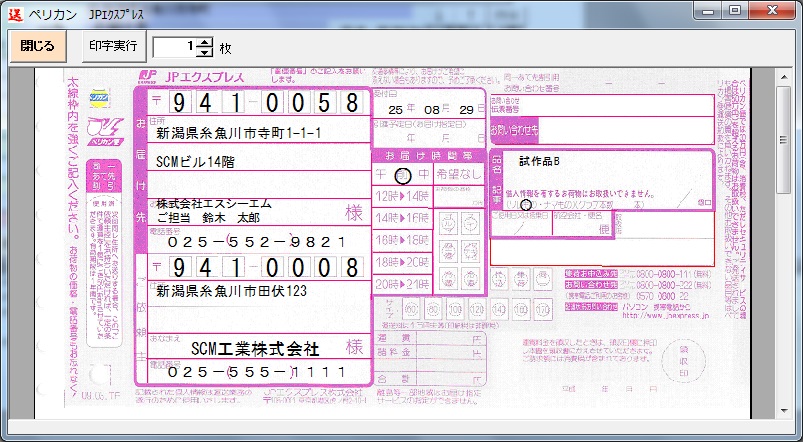Image resolution: width=803 pixels, height=442 pixels.
Task: Click the 14時▶16時 delivery slot
Action: click(x=403, y=218)
